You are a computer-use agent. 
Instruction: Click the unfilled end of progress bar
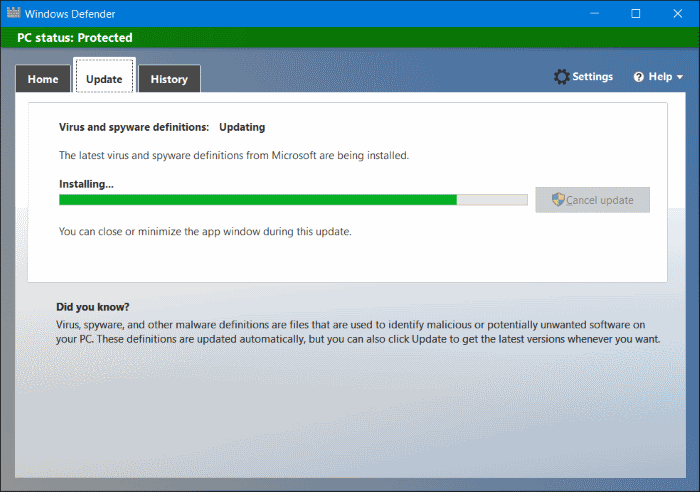[492, 200]
